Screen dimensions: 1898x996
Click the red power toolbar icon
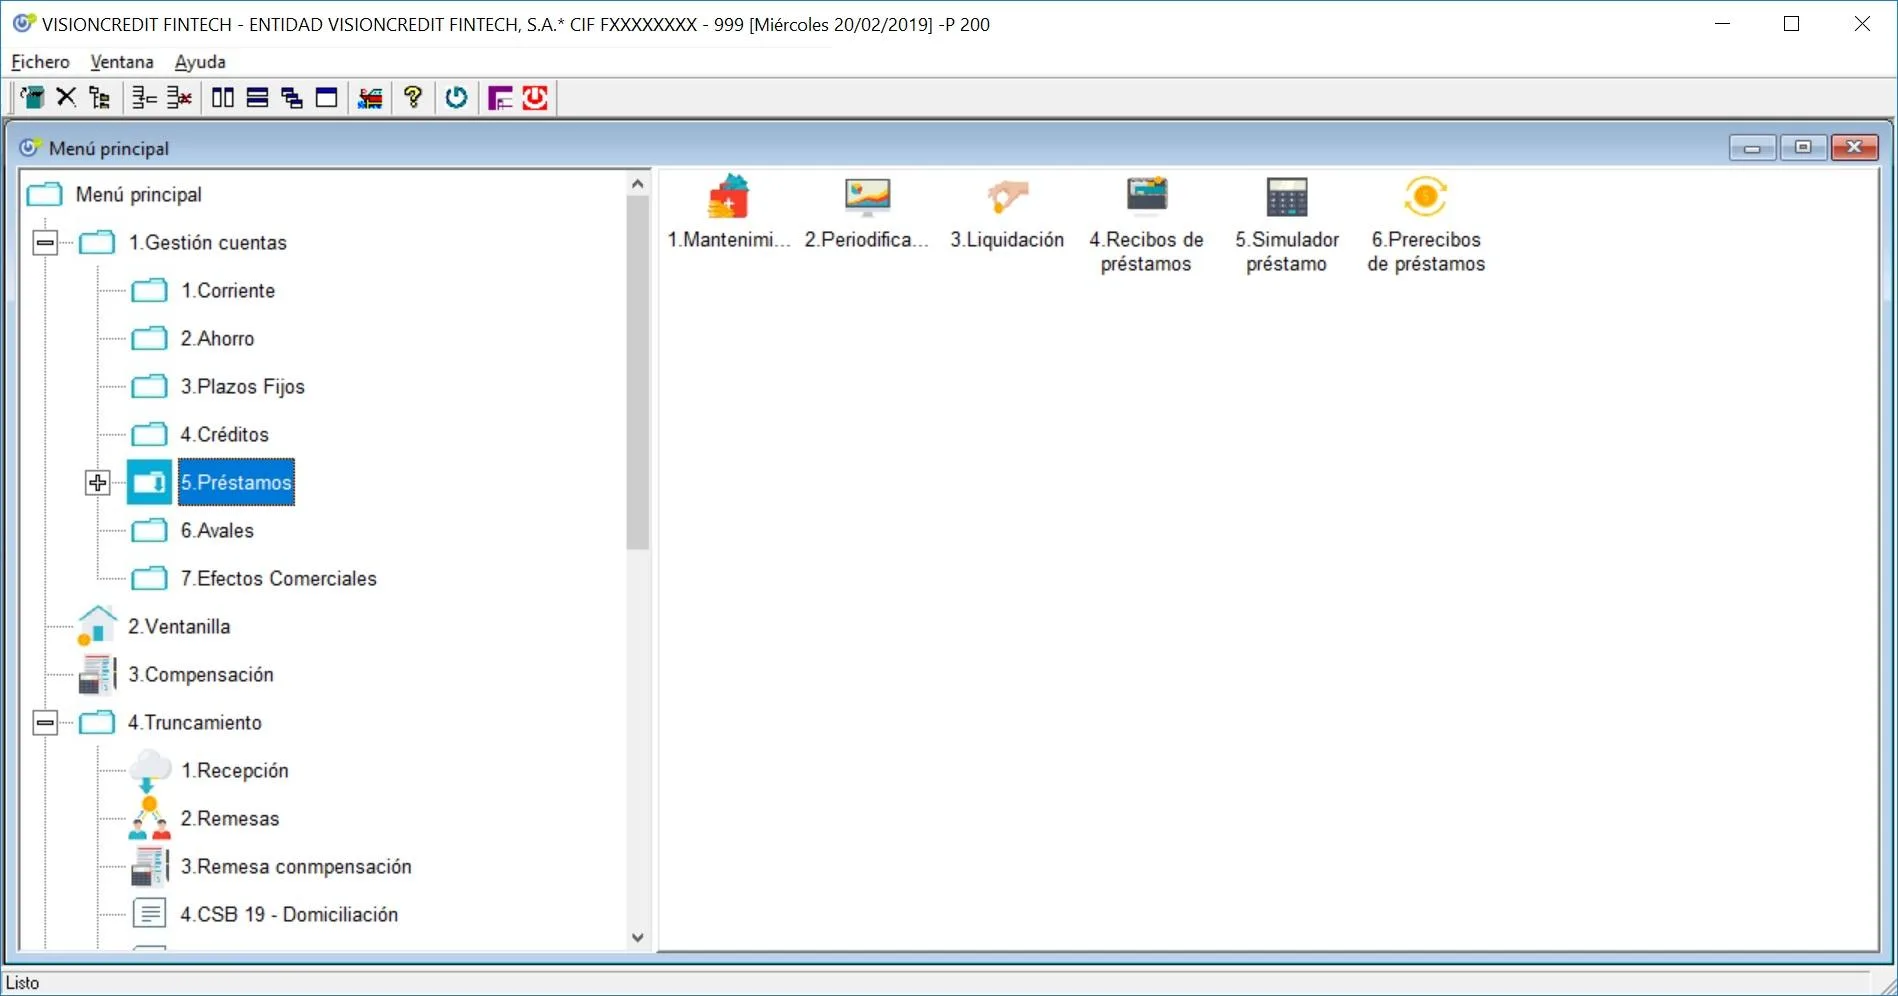click(535, 97)
